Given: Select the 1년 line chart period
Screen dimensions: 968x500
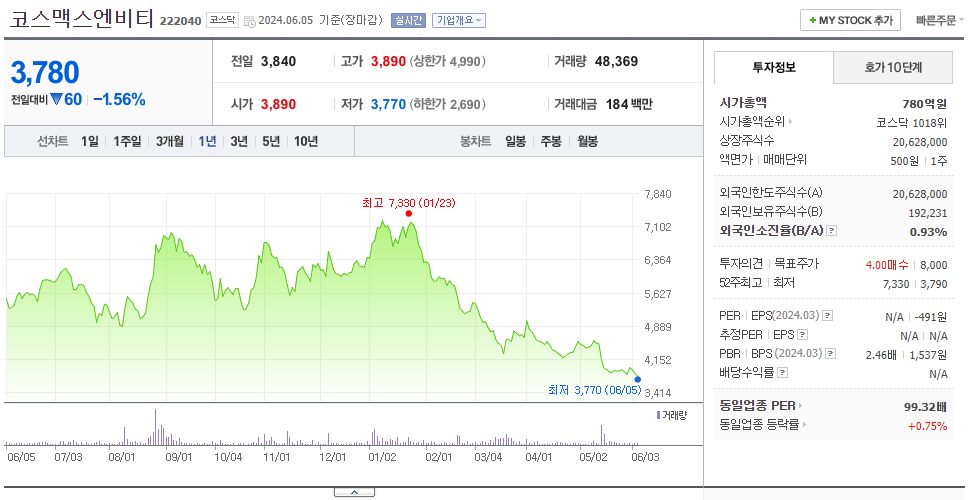Looking at the screenshot, I should tap(207, 141).
